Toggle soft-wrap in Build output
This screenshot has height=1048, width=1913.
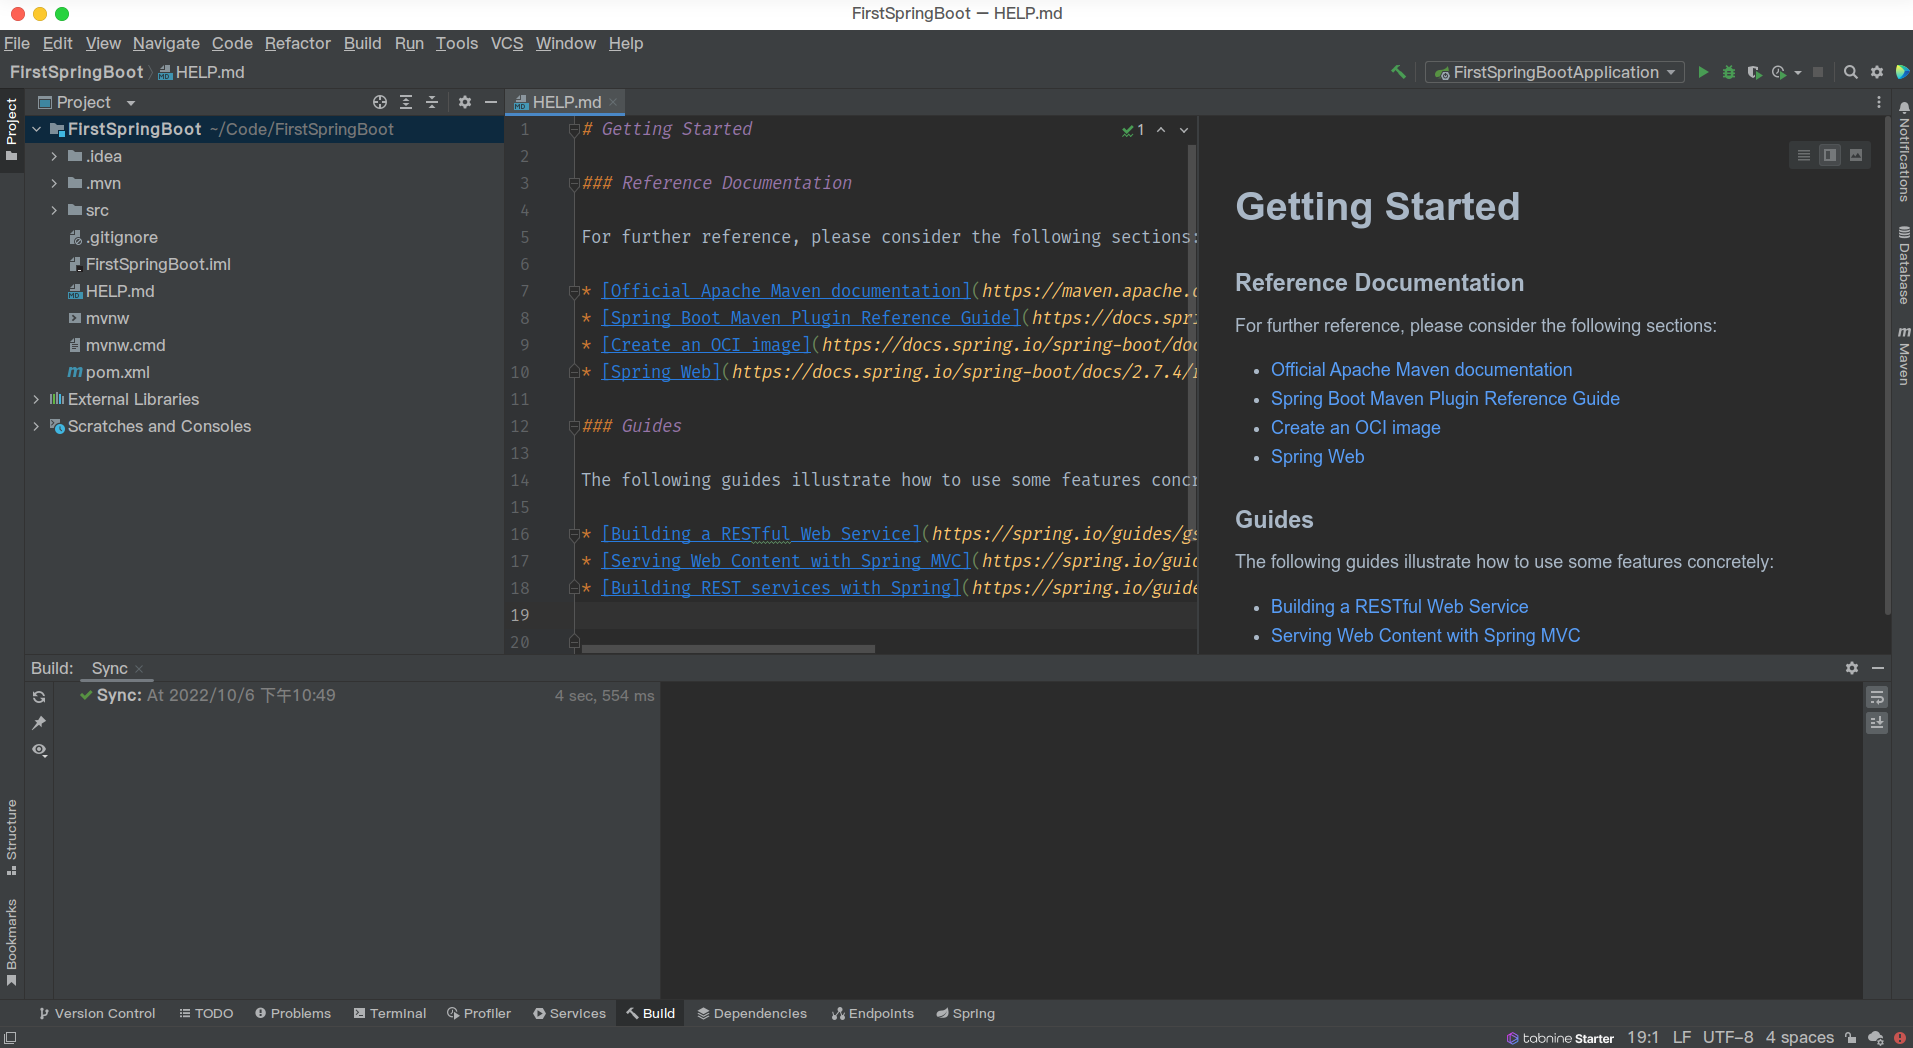click(x=1877, y=697)
